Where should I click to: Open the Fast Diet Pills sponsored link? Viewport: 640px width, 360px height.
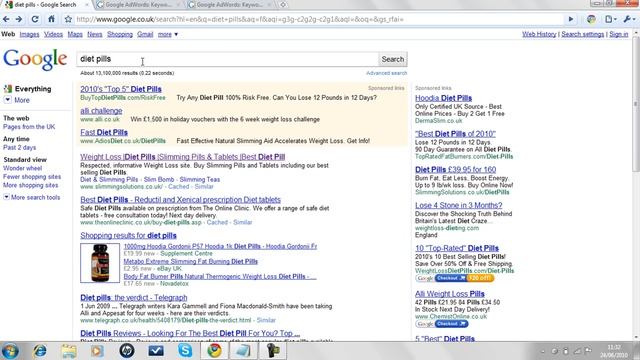(104, 132)
